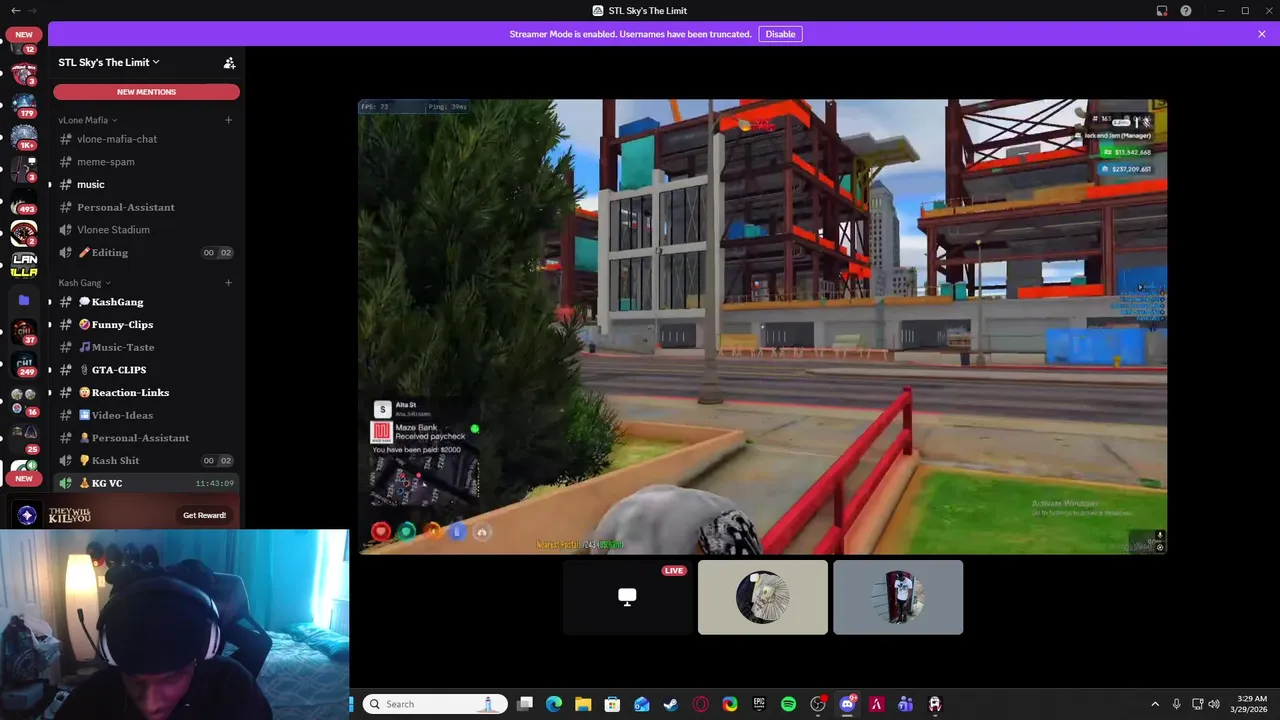Open the Reaction-Links channel

tap(146, 393)
